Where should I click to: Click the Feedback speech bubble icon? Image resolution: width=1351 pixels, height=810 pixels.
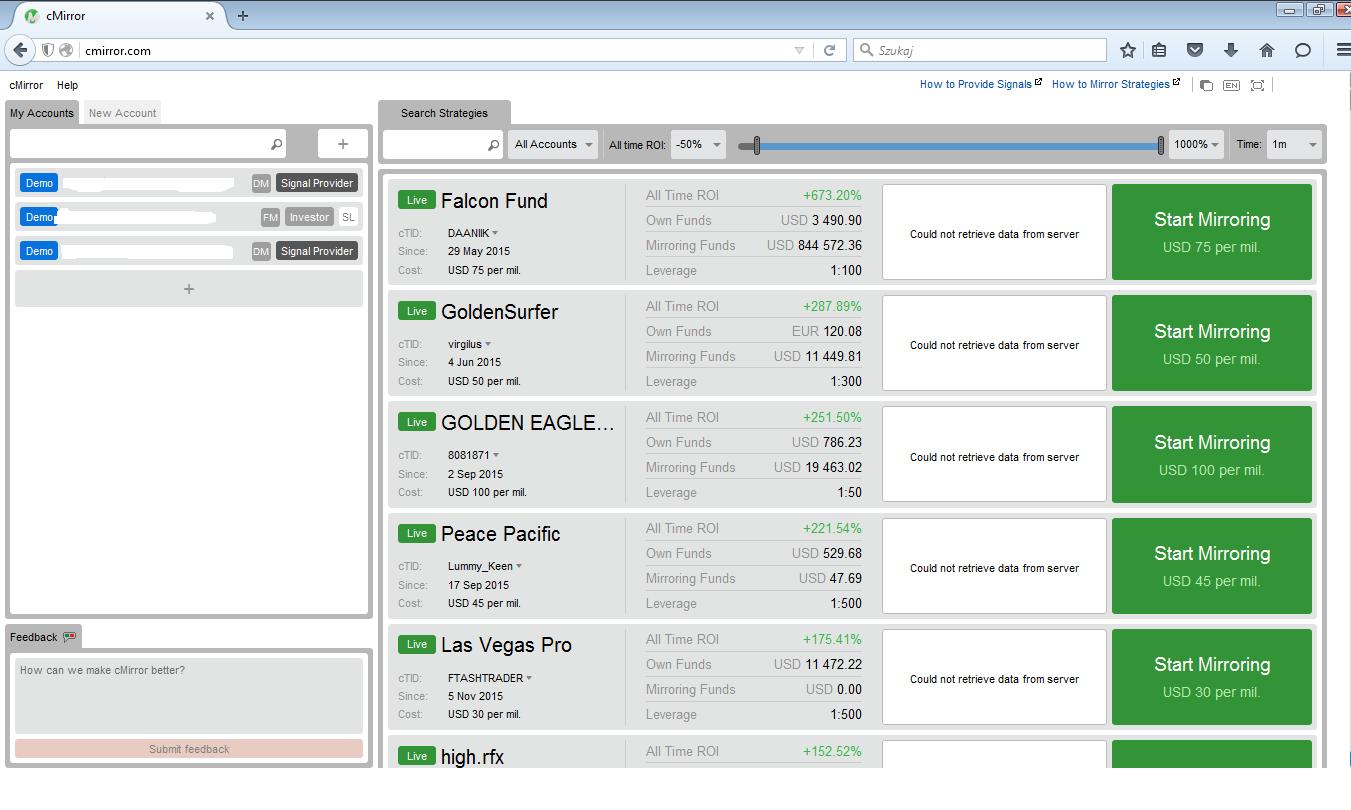pyautogui.click(x=69, y=637)
